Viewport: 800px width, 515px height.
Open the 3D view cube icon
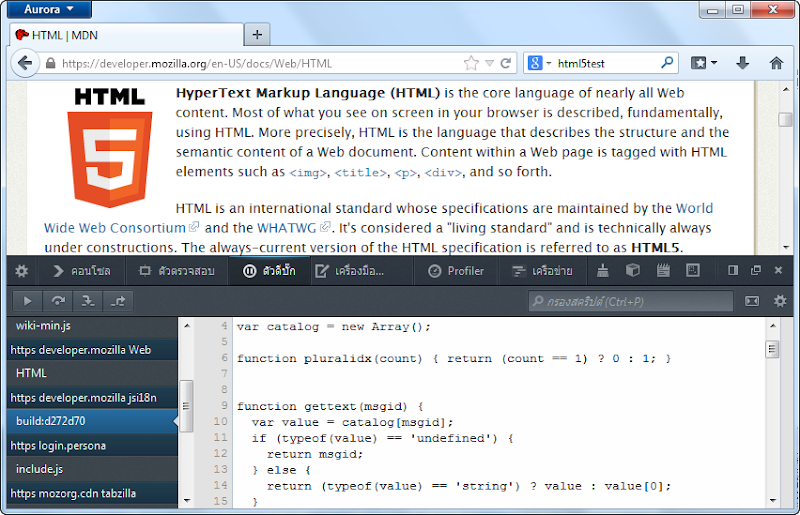(633, 271)
